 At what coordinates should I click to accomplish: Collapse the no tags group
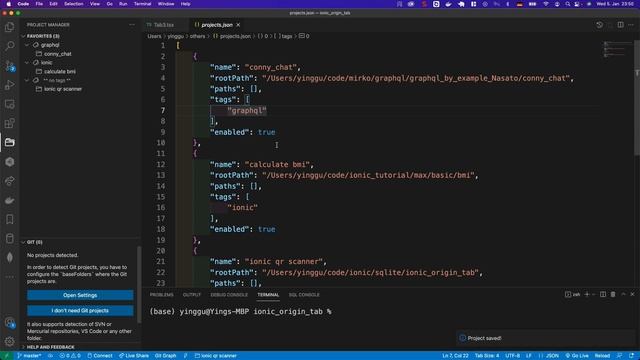coord(27,80)
